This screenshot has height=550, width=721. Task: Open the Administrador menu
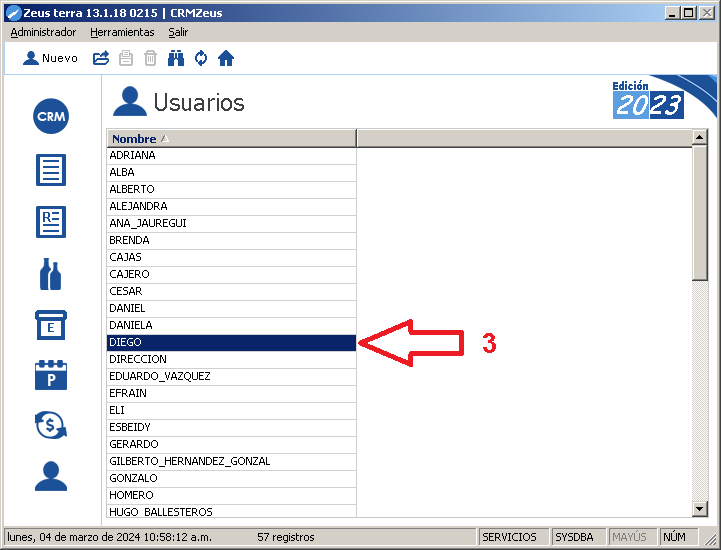(43, 32)
